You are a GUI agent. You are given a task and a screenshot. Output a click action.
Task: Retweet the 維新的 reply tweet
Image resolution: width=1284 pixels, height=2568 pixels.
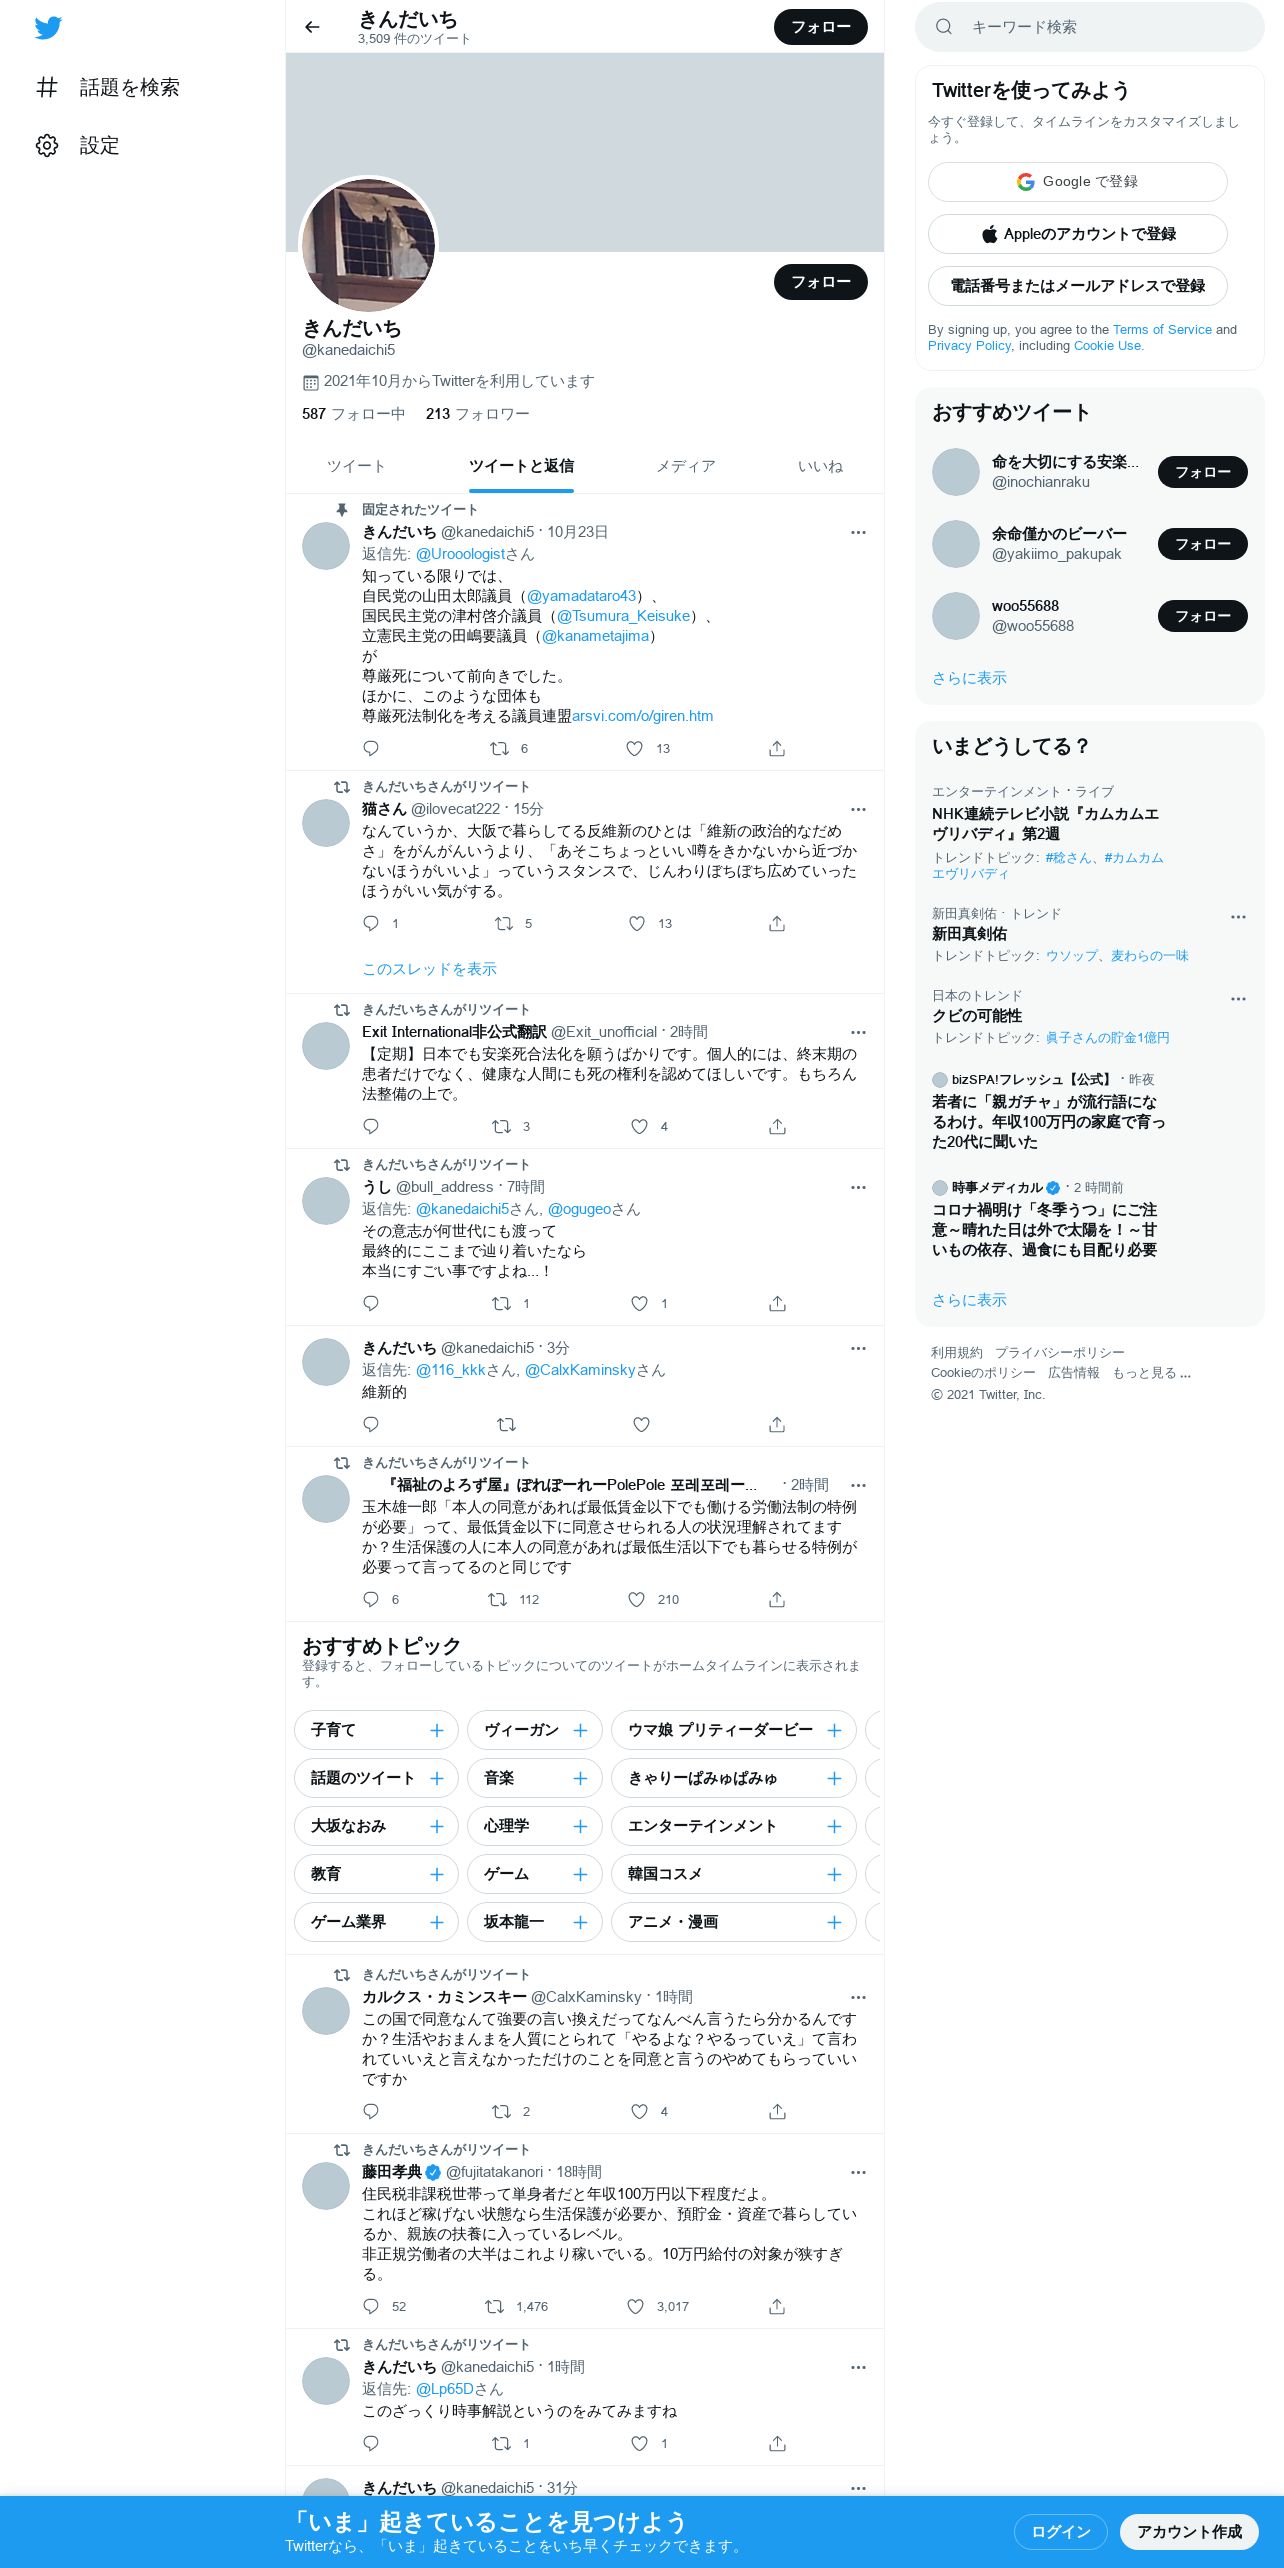(x=506, y=1424)
